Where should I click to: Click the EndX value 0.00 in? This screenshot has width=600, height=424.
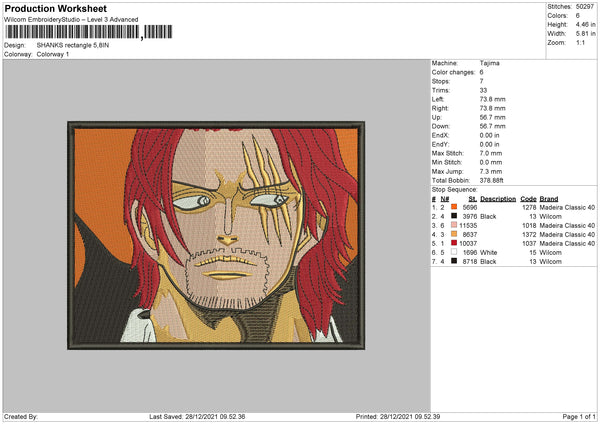pos(489,135)
